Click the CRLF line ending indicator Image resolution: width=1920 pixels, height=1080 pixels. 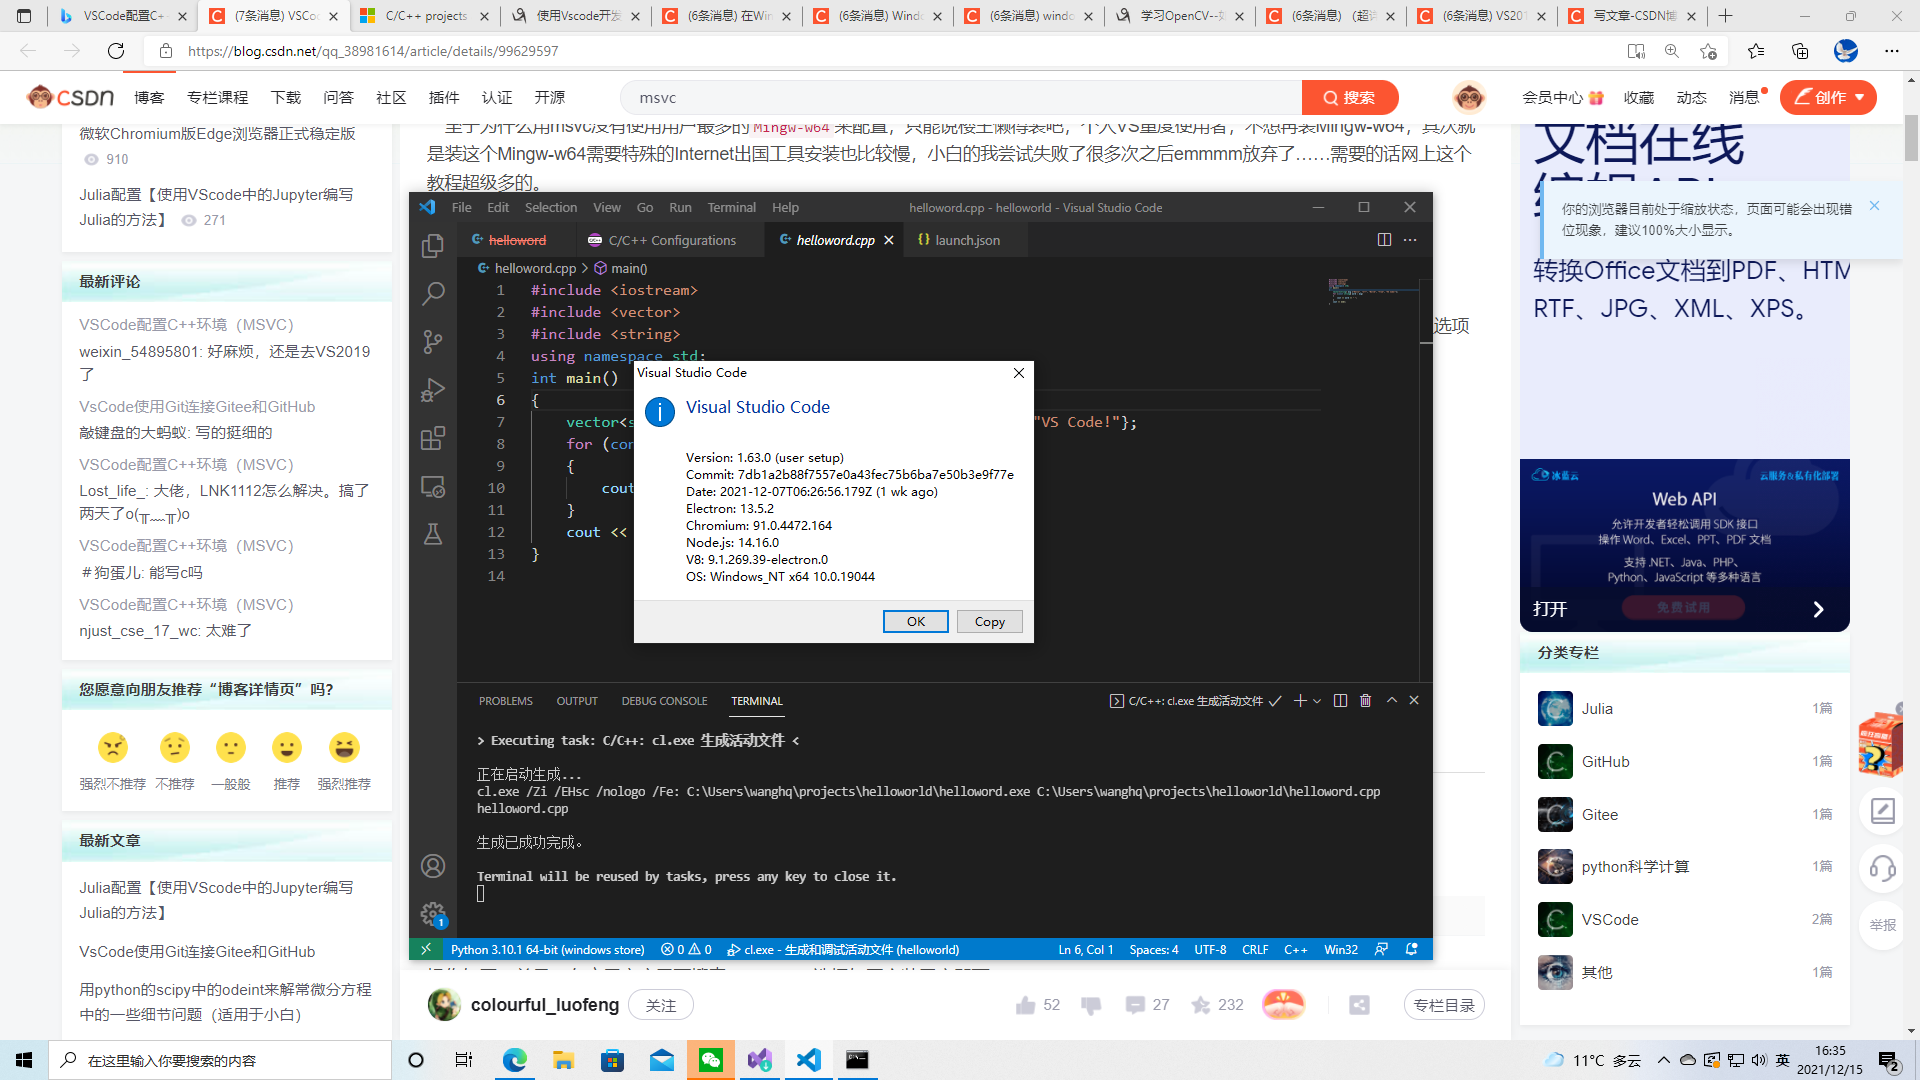(x=1255, y=949)
